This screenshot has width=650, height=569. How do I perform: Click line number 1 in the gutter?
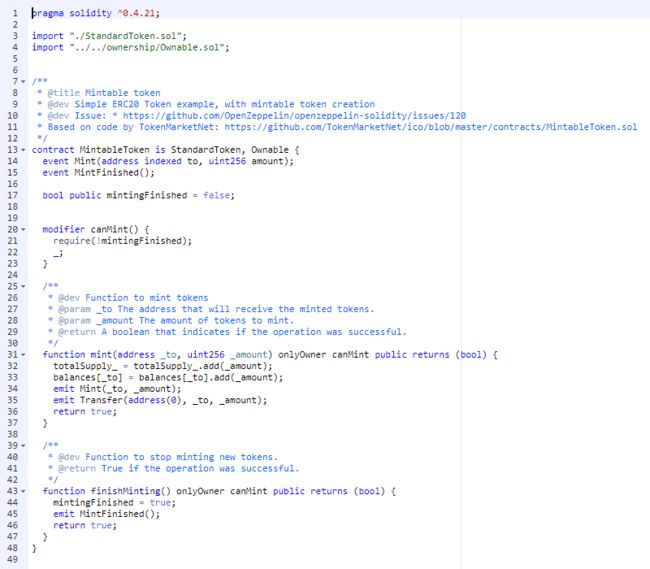[x=15, y=13]
